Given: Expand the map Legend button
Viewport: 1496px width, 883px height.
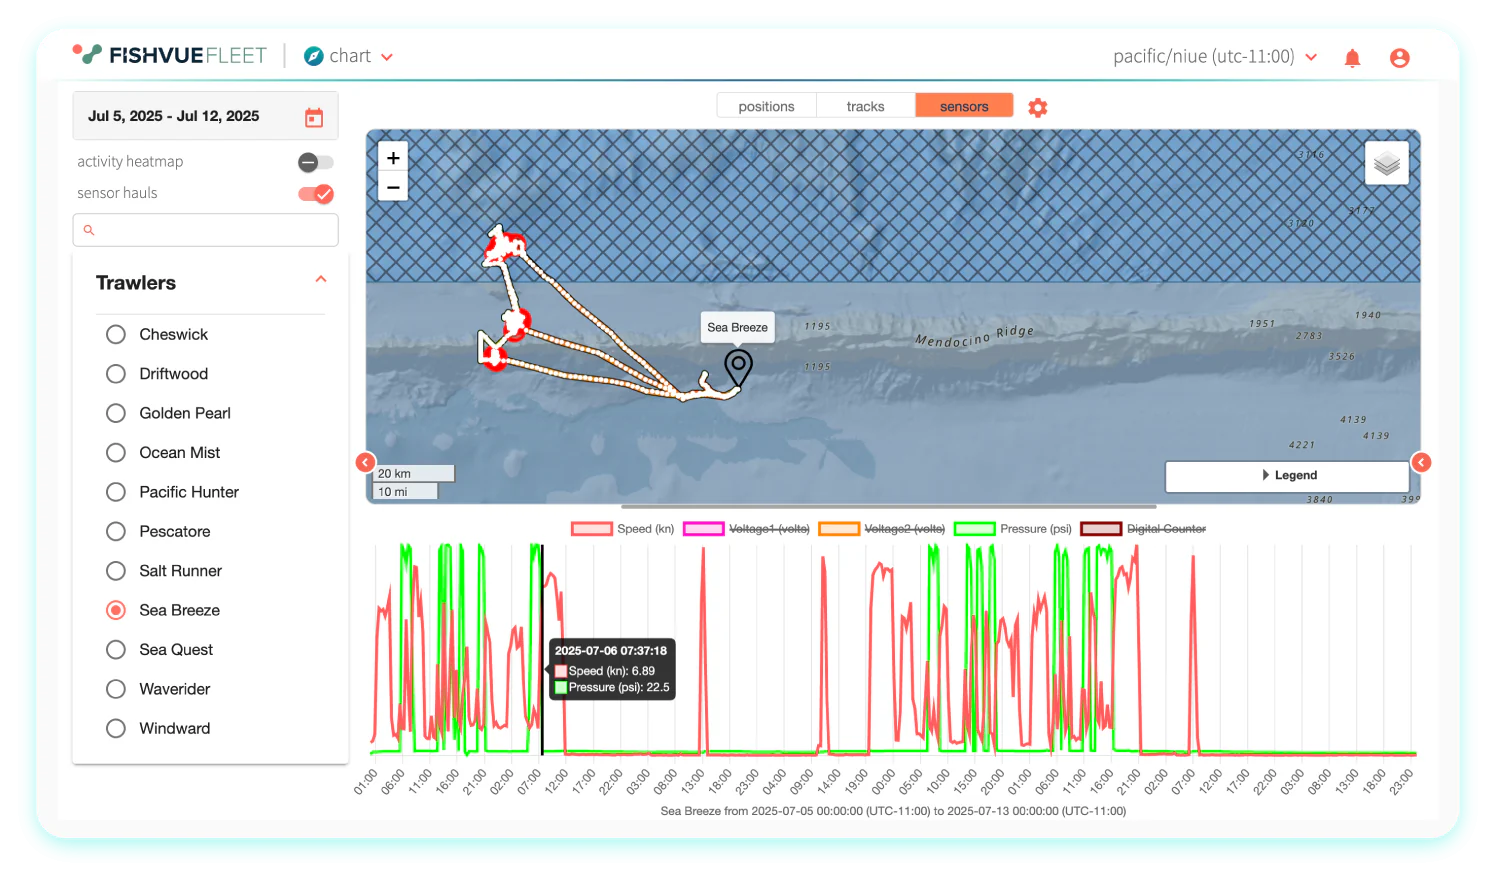Looking at the screenshot, I should [x=1287, y=476].
